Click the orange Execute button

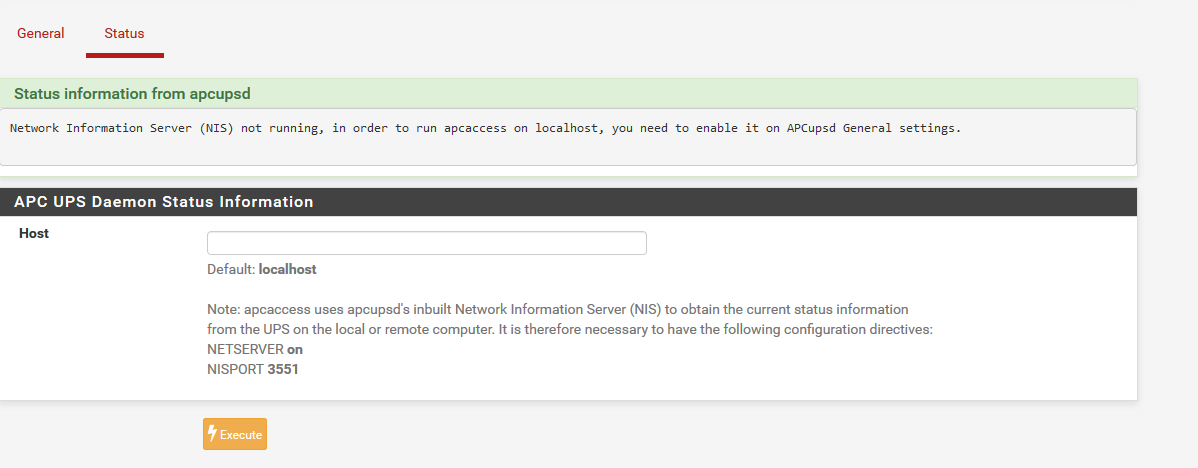(x=235, y=434)
